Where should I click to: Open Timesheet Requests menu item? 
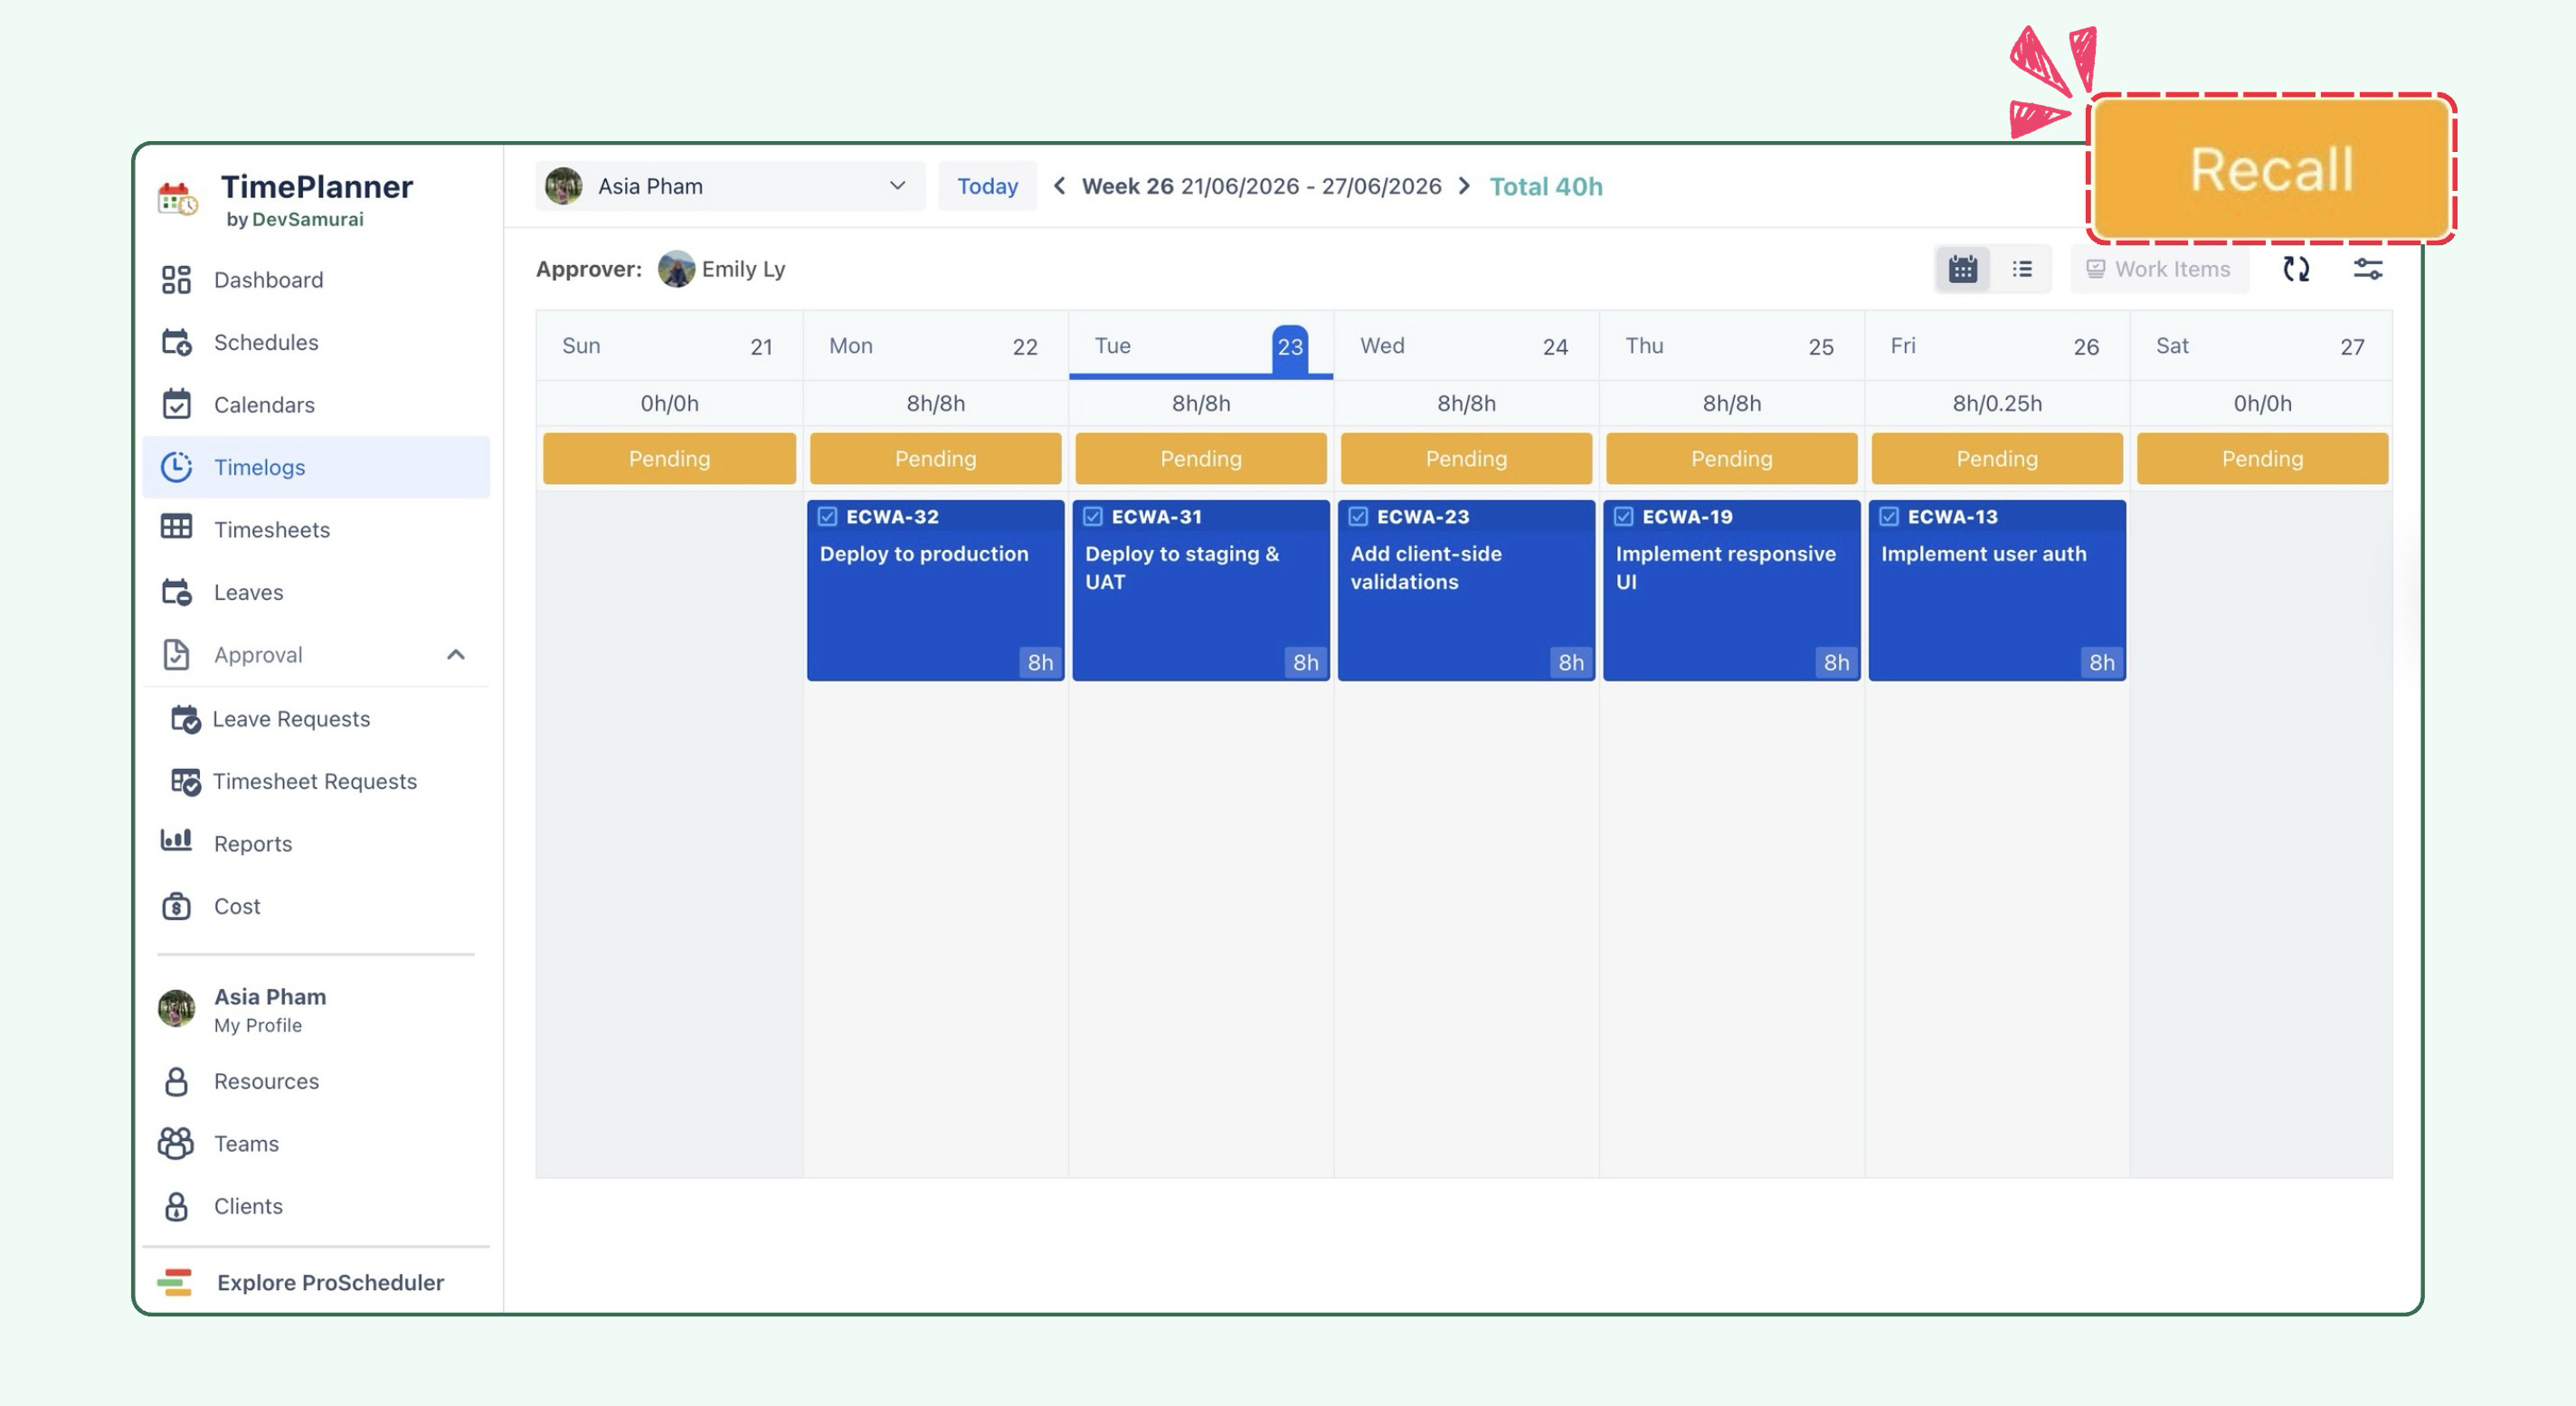tap(316, 781)
